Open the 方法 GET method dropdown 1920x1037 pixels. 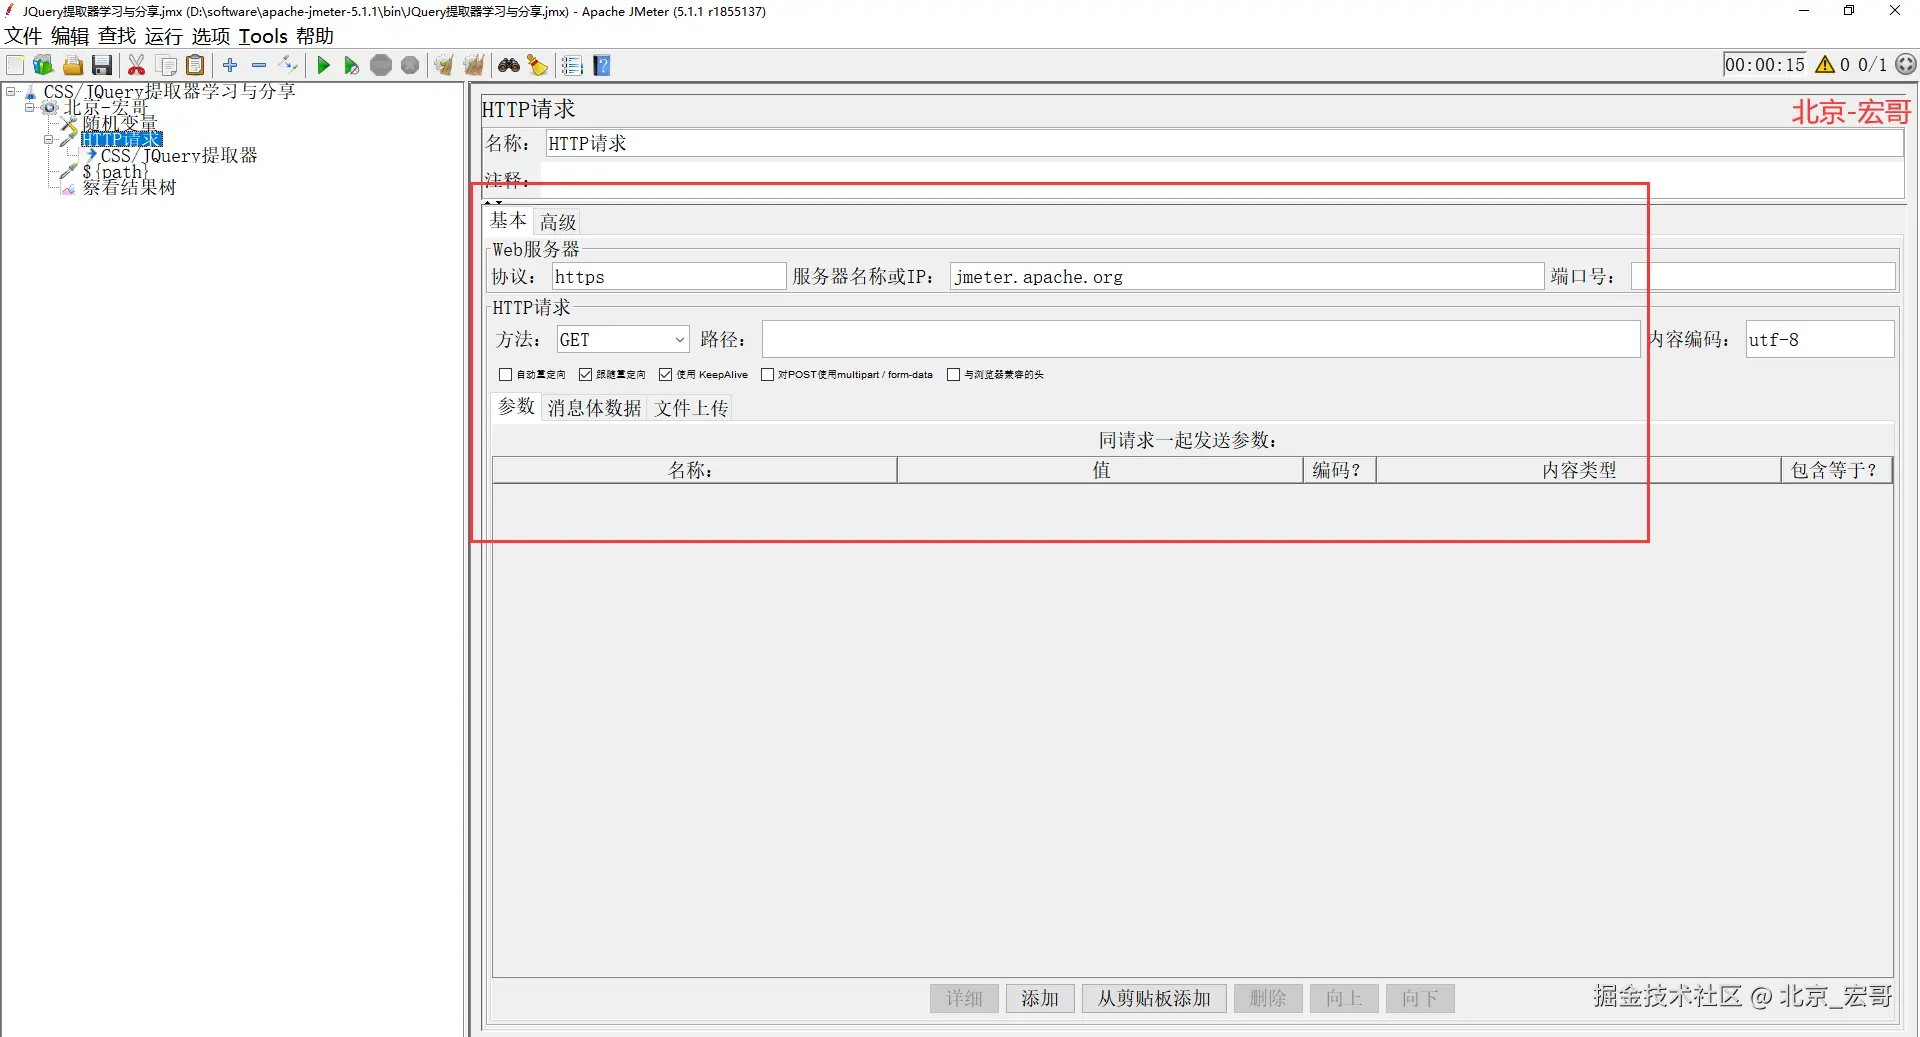623,340
